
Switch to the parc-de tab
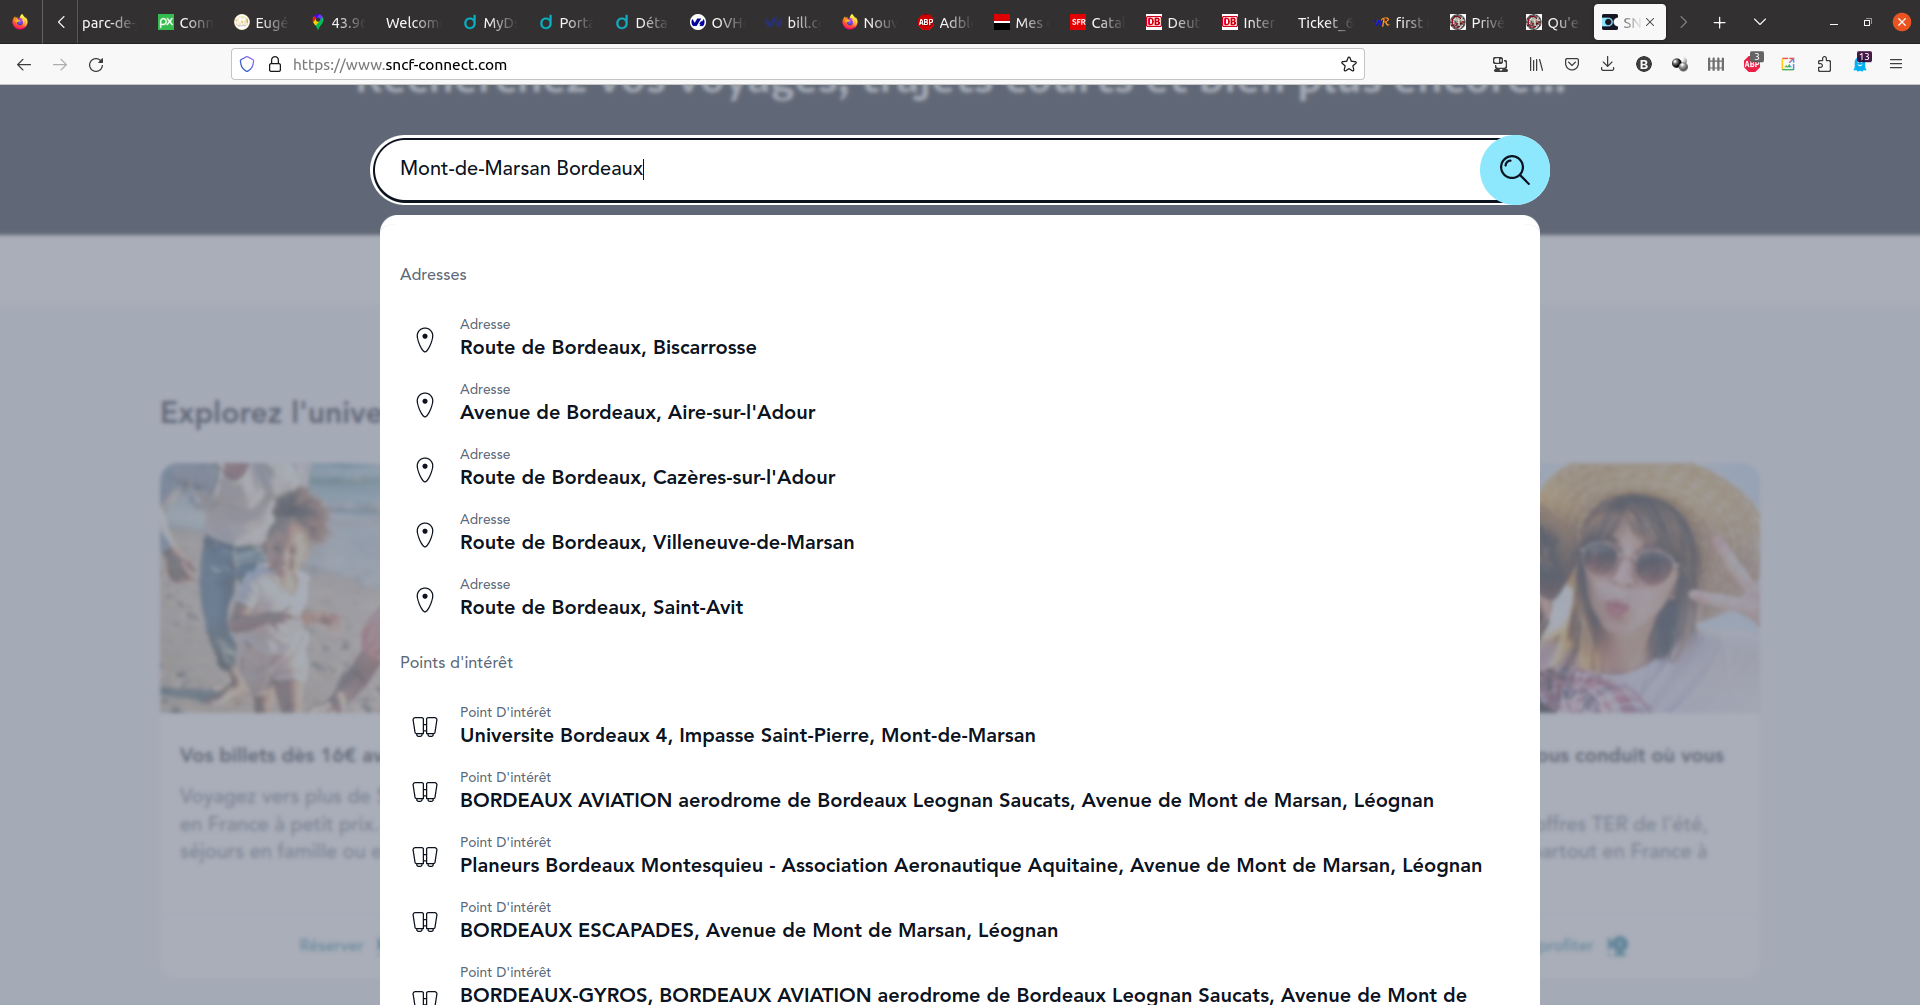click(x=108, y=22)
